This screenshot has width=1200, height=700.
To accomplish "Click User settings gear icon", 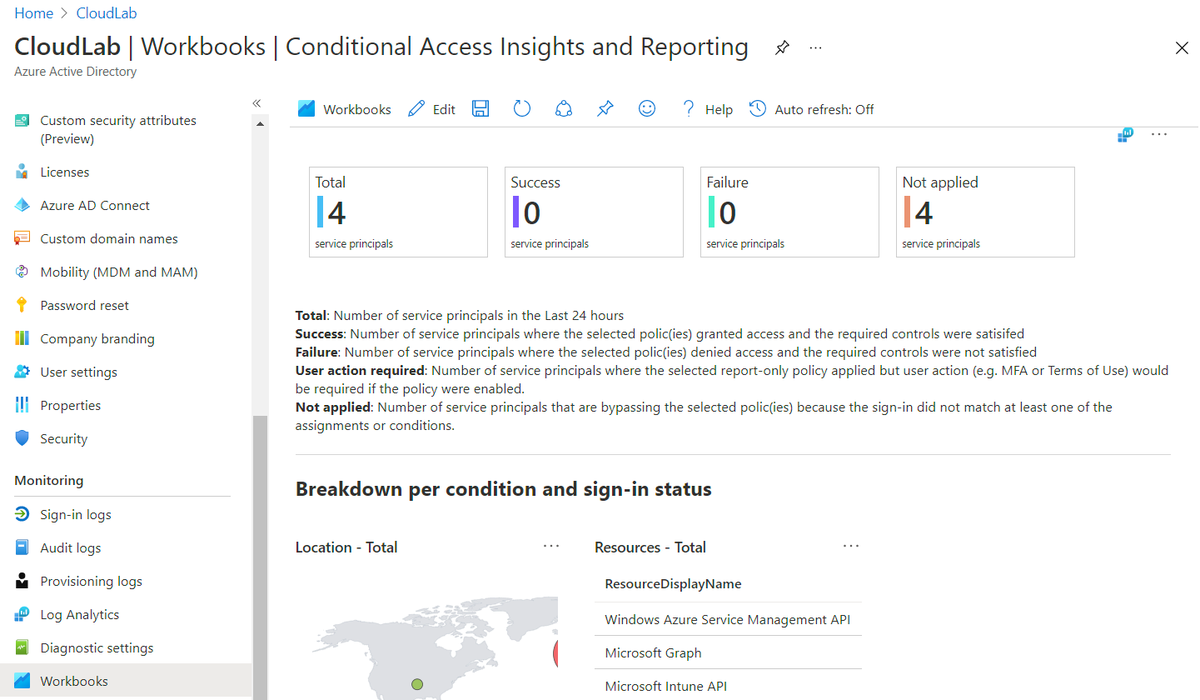I will coord(22,372).
